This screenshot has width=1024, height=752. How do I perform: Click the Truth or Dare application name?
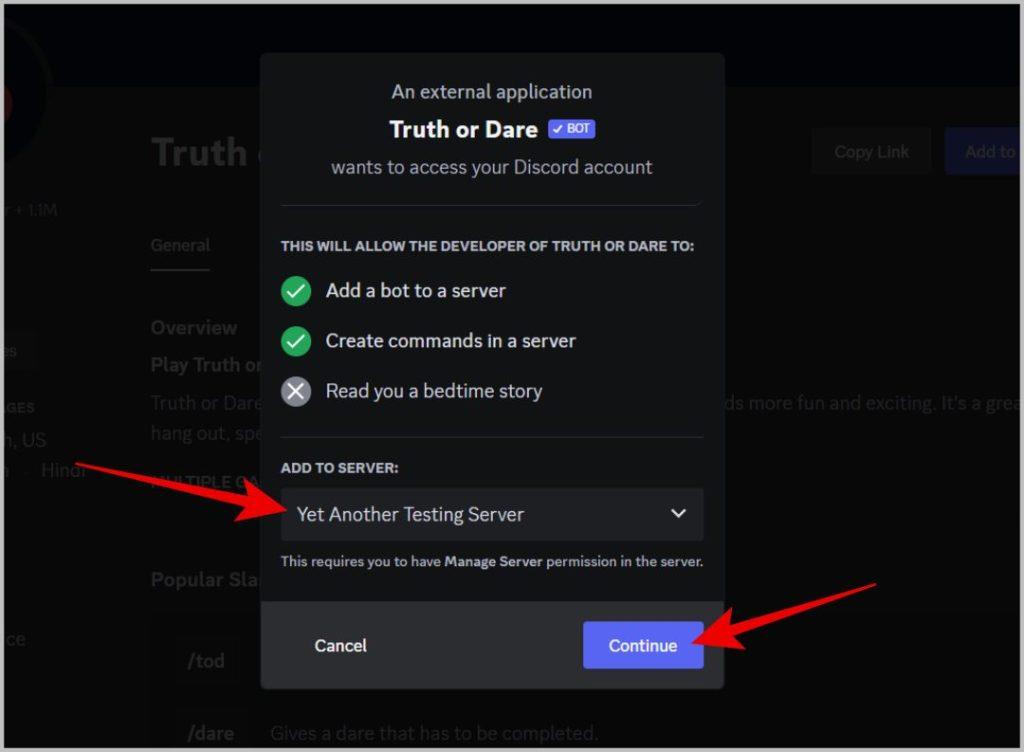(x=464, y=129)
